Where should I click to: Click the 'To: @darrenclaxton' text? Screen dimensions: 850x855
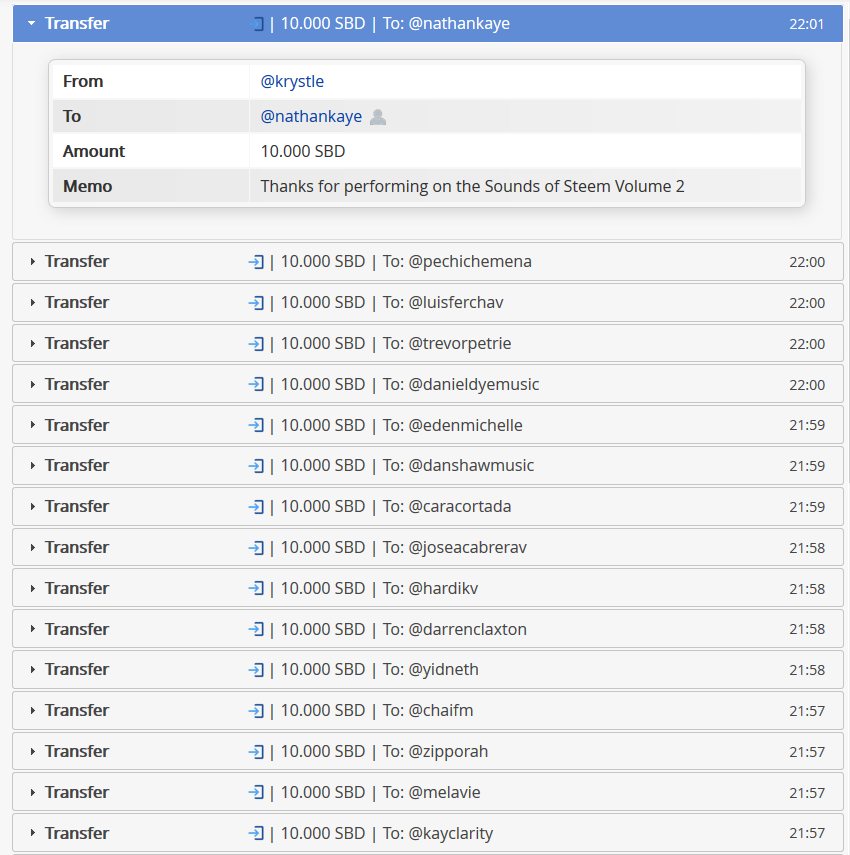pos(455,629)
